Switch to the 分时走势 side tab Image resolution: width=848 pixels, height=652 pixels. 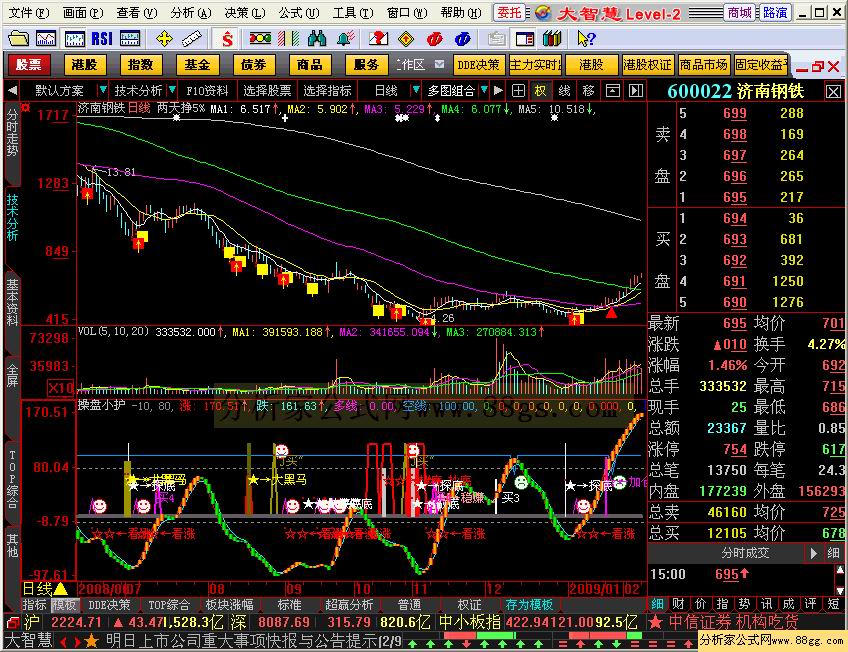[12, 132]
